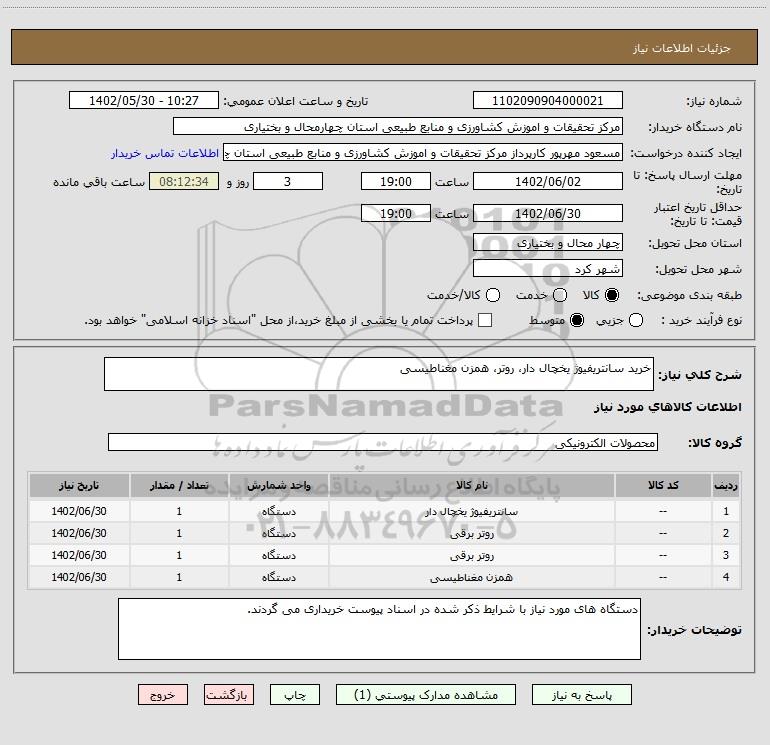Open مشاهده مدارک پیوستی (1) button

pyautogui.click(x=426, y=695)
